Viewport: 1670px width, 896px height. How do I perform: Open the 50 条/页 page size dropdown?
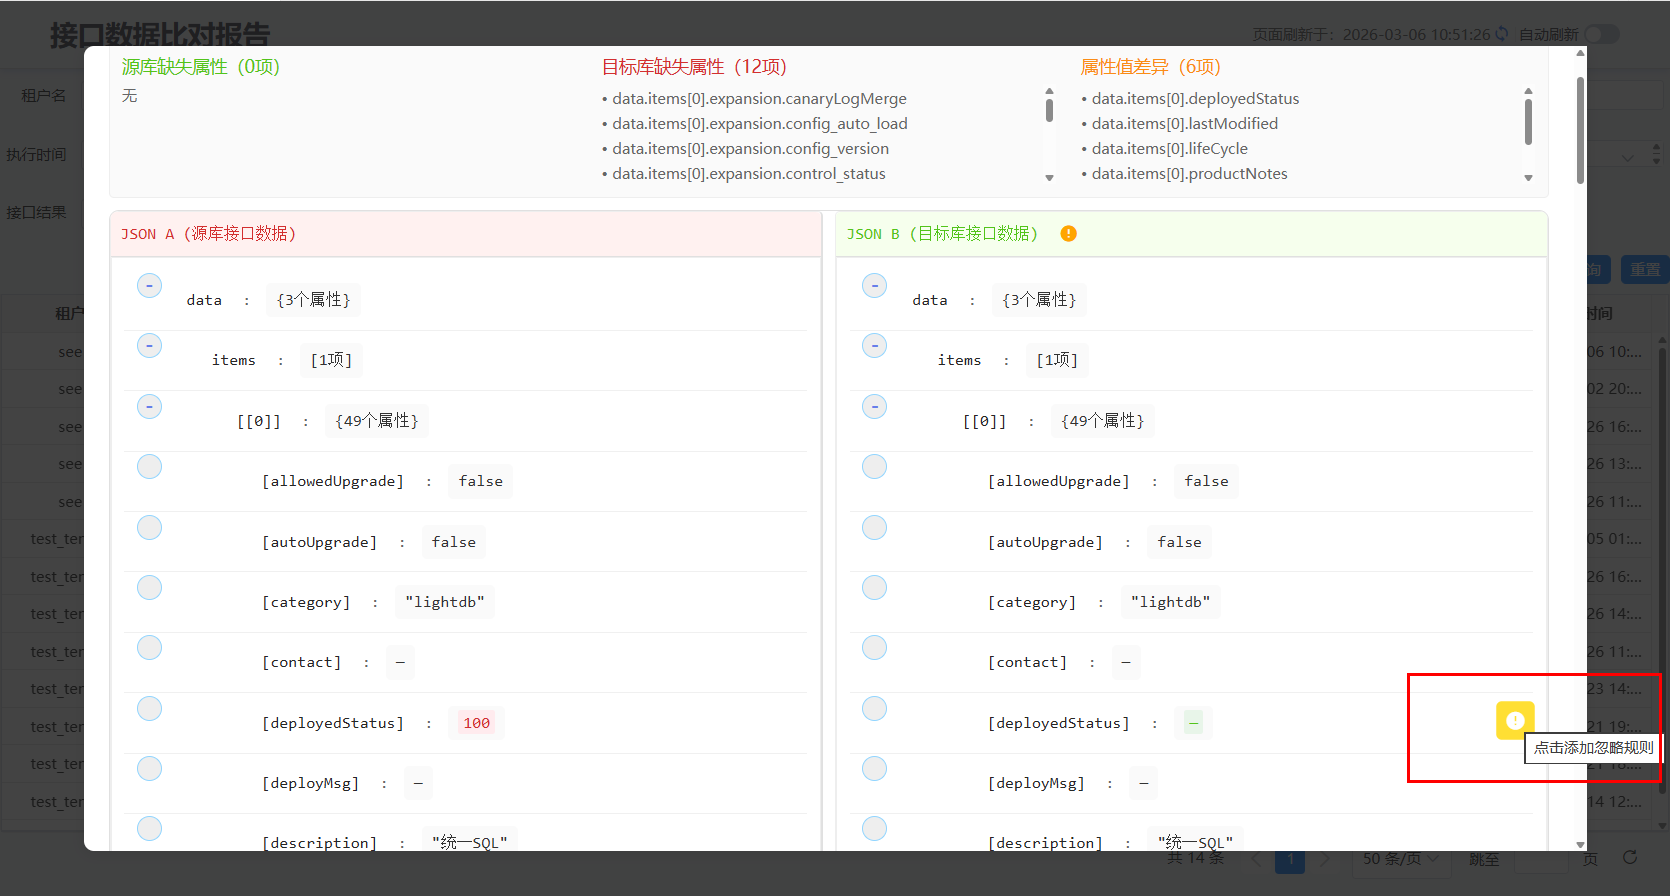1400,859
